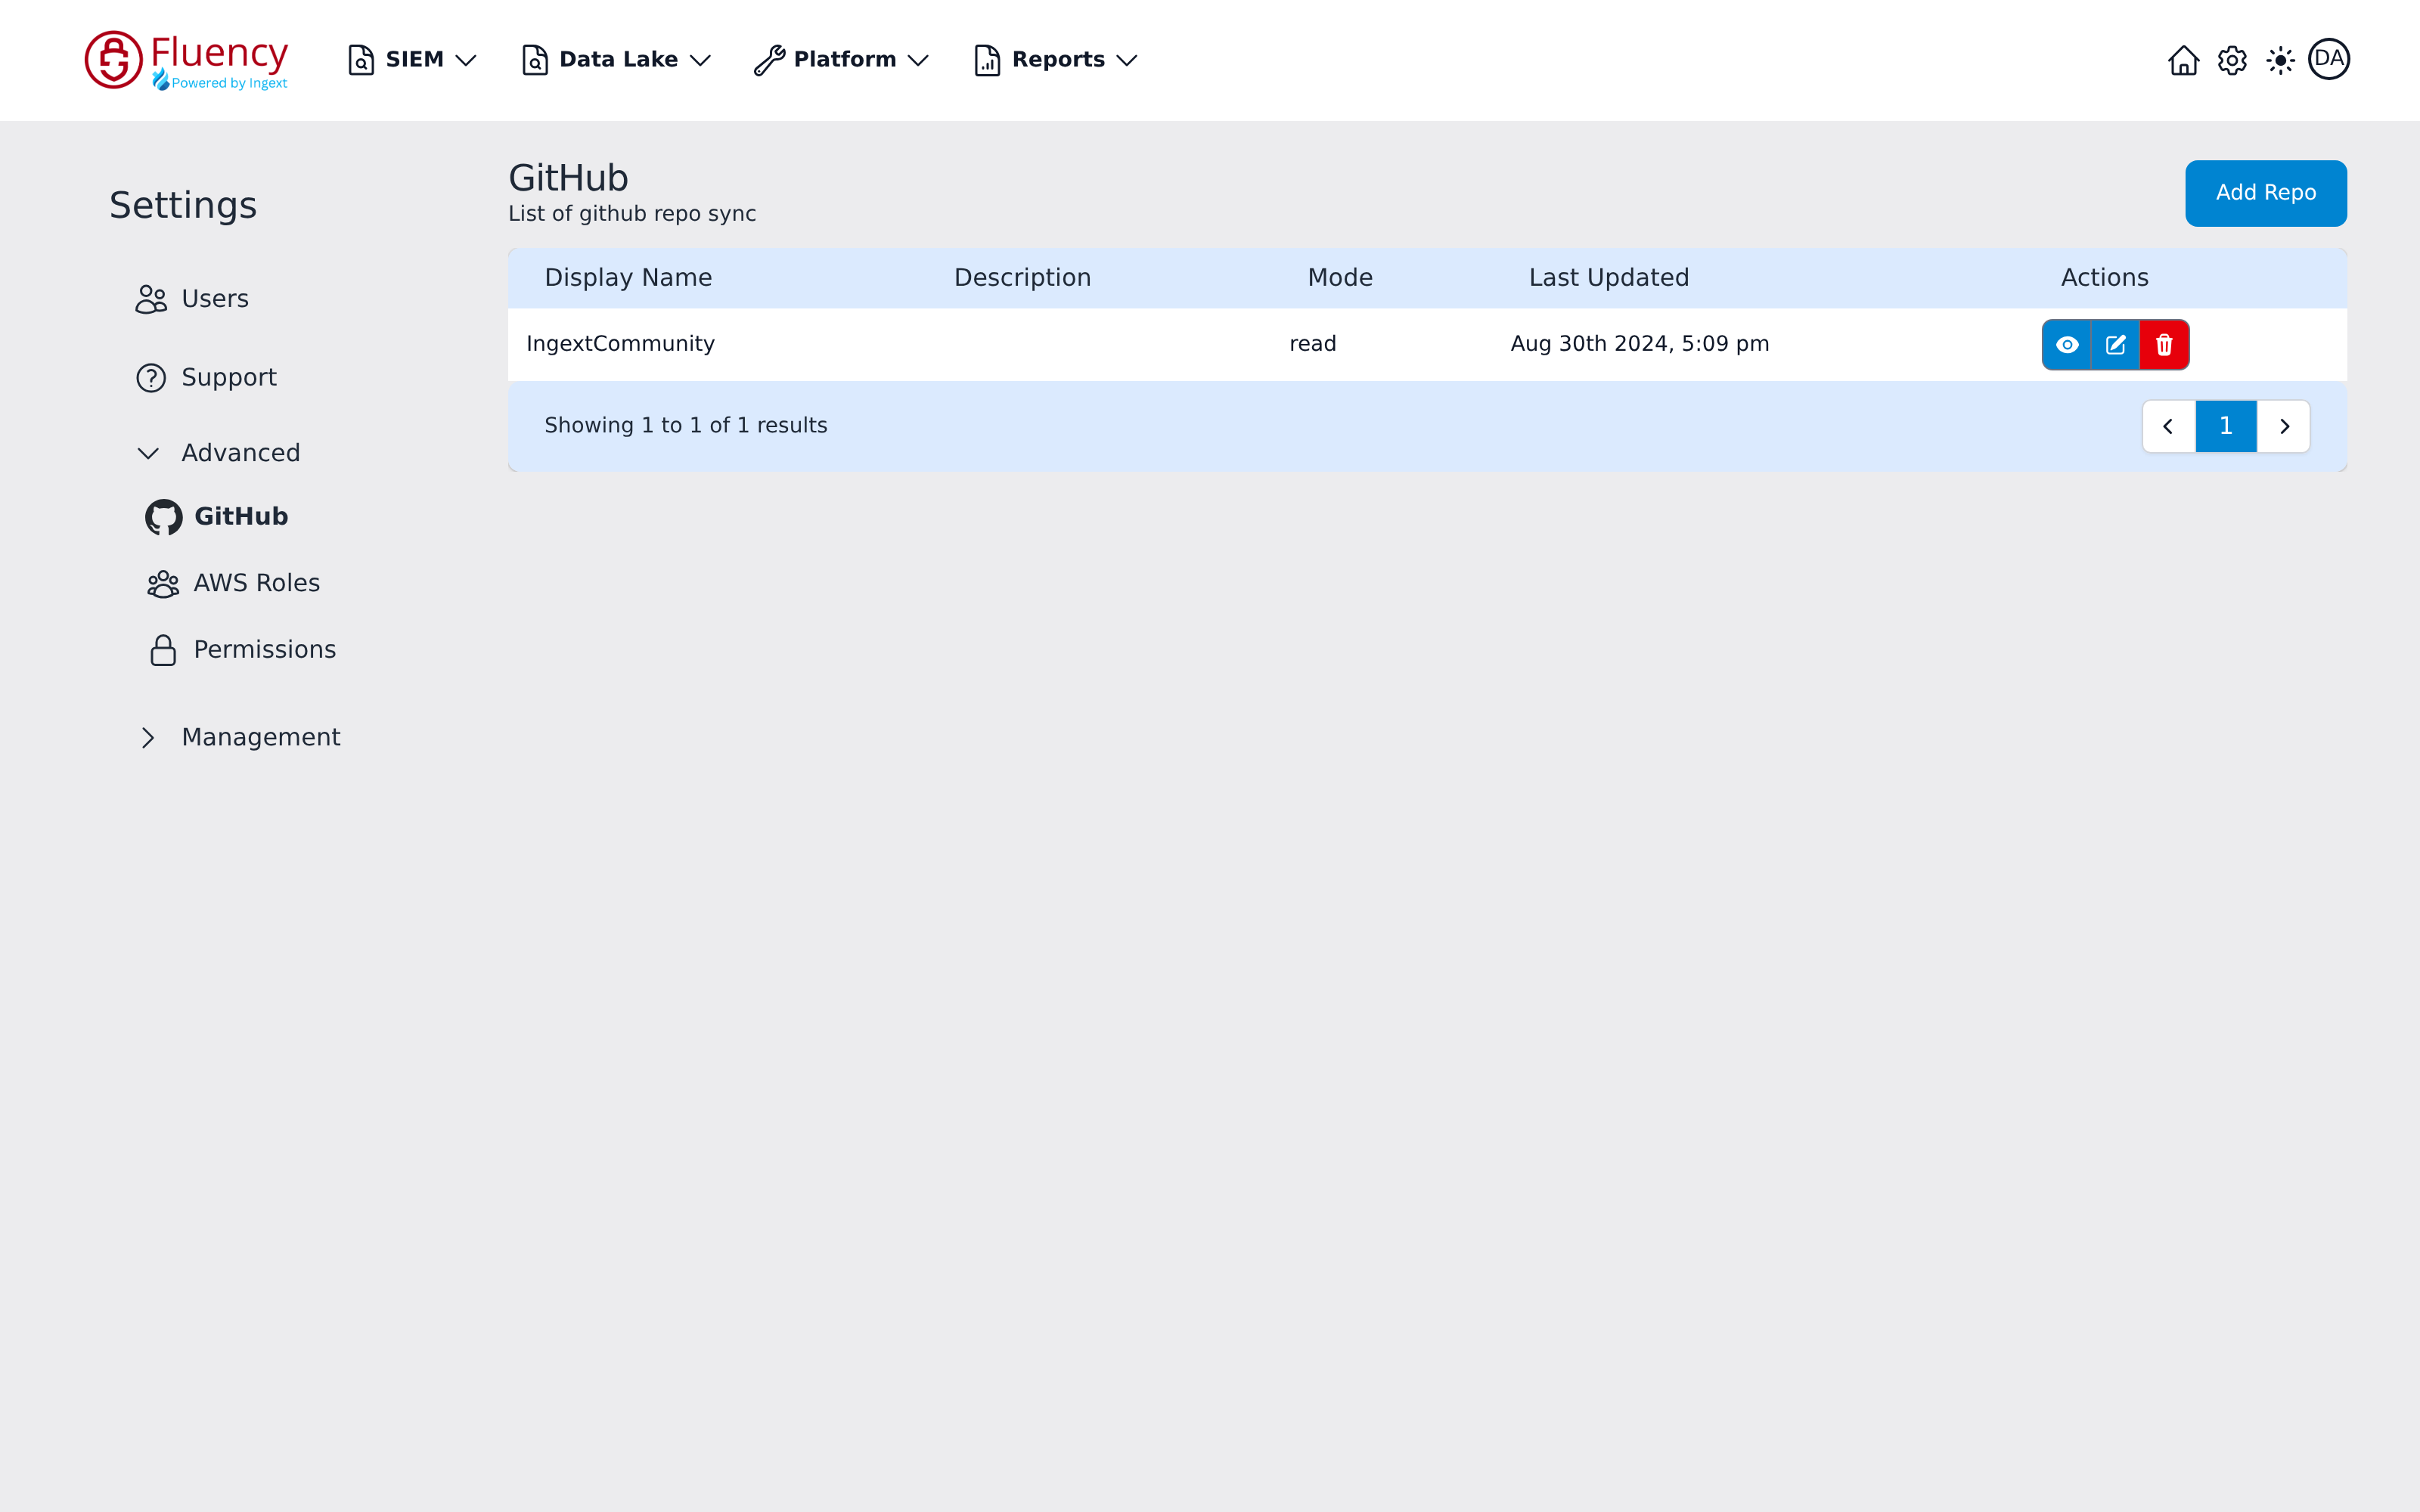Image resolution: width=2420 pixels, height=1512 pixels.
Task: Click the Last Updated column header
Action: [x=1609, y=278]
